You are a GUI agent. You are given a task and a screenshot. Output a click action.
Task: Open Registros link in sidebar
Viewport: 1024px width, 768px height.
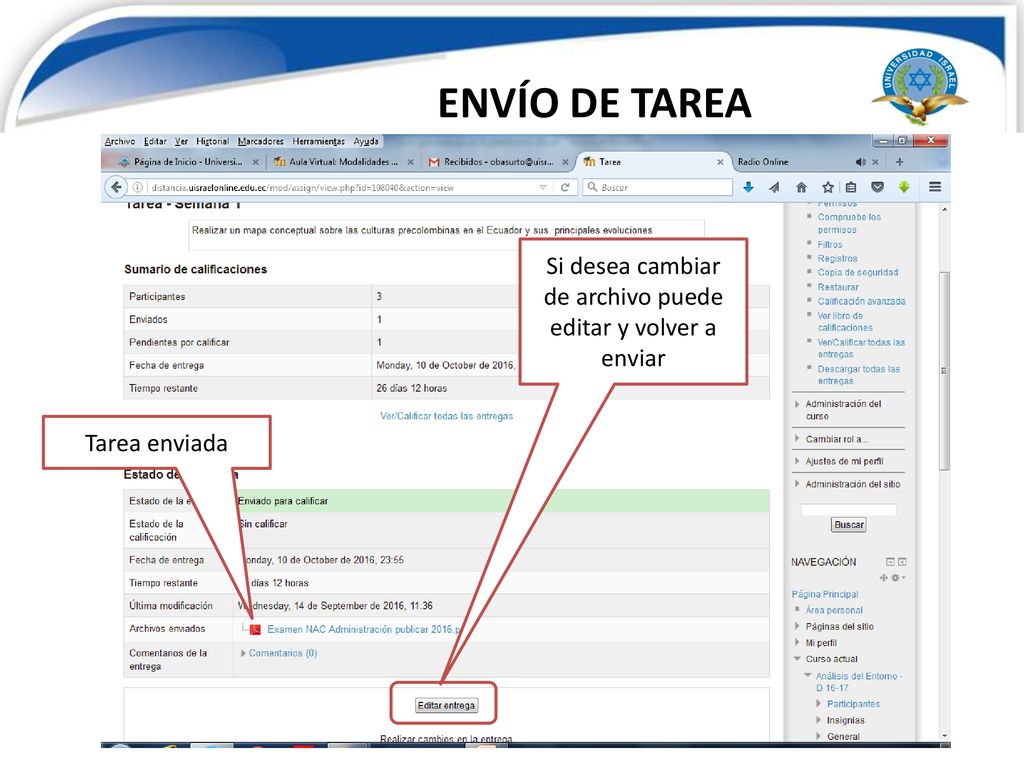837,259
